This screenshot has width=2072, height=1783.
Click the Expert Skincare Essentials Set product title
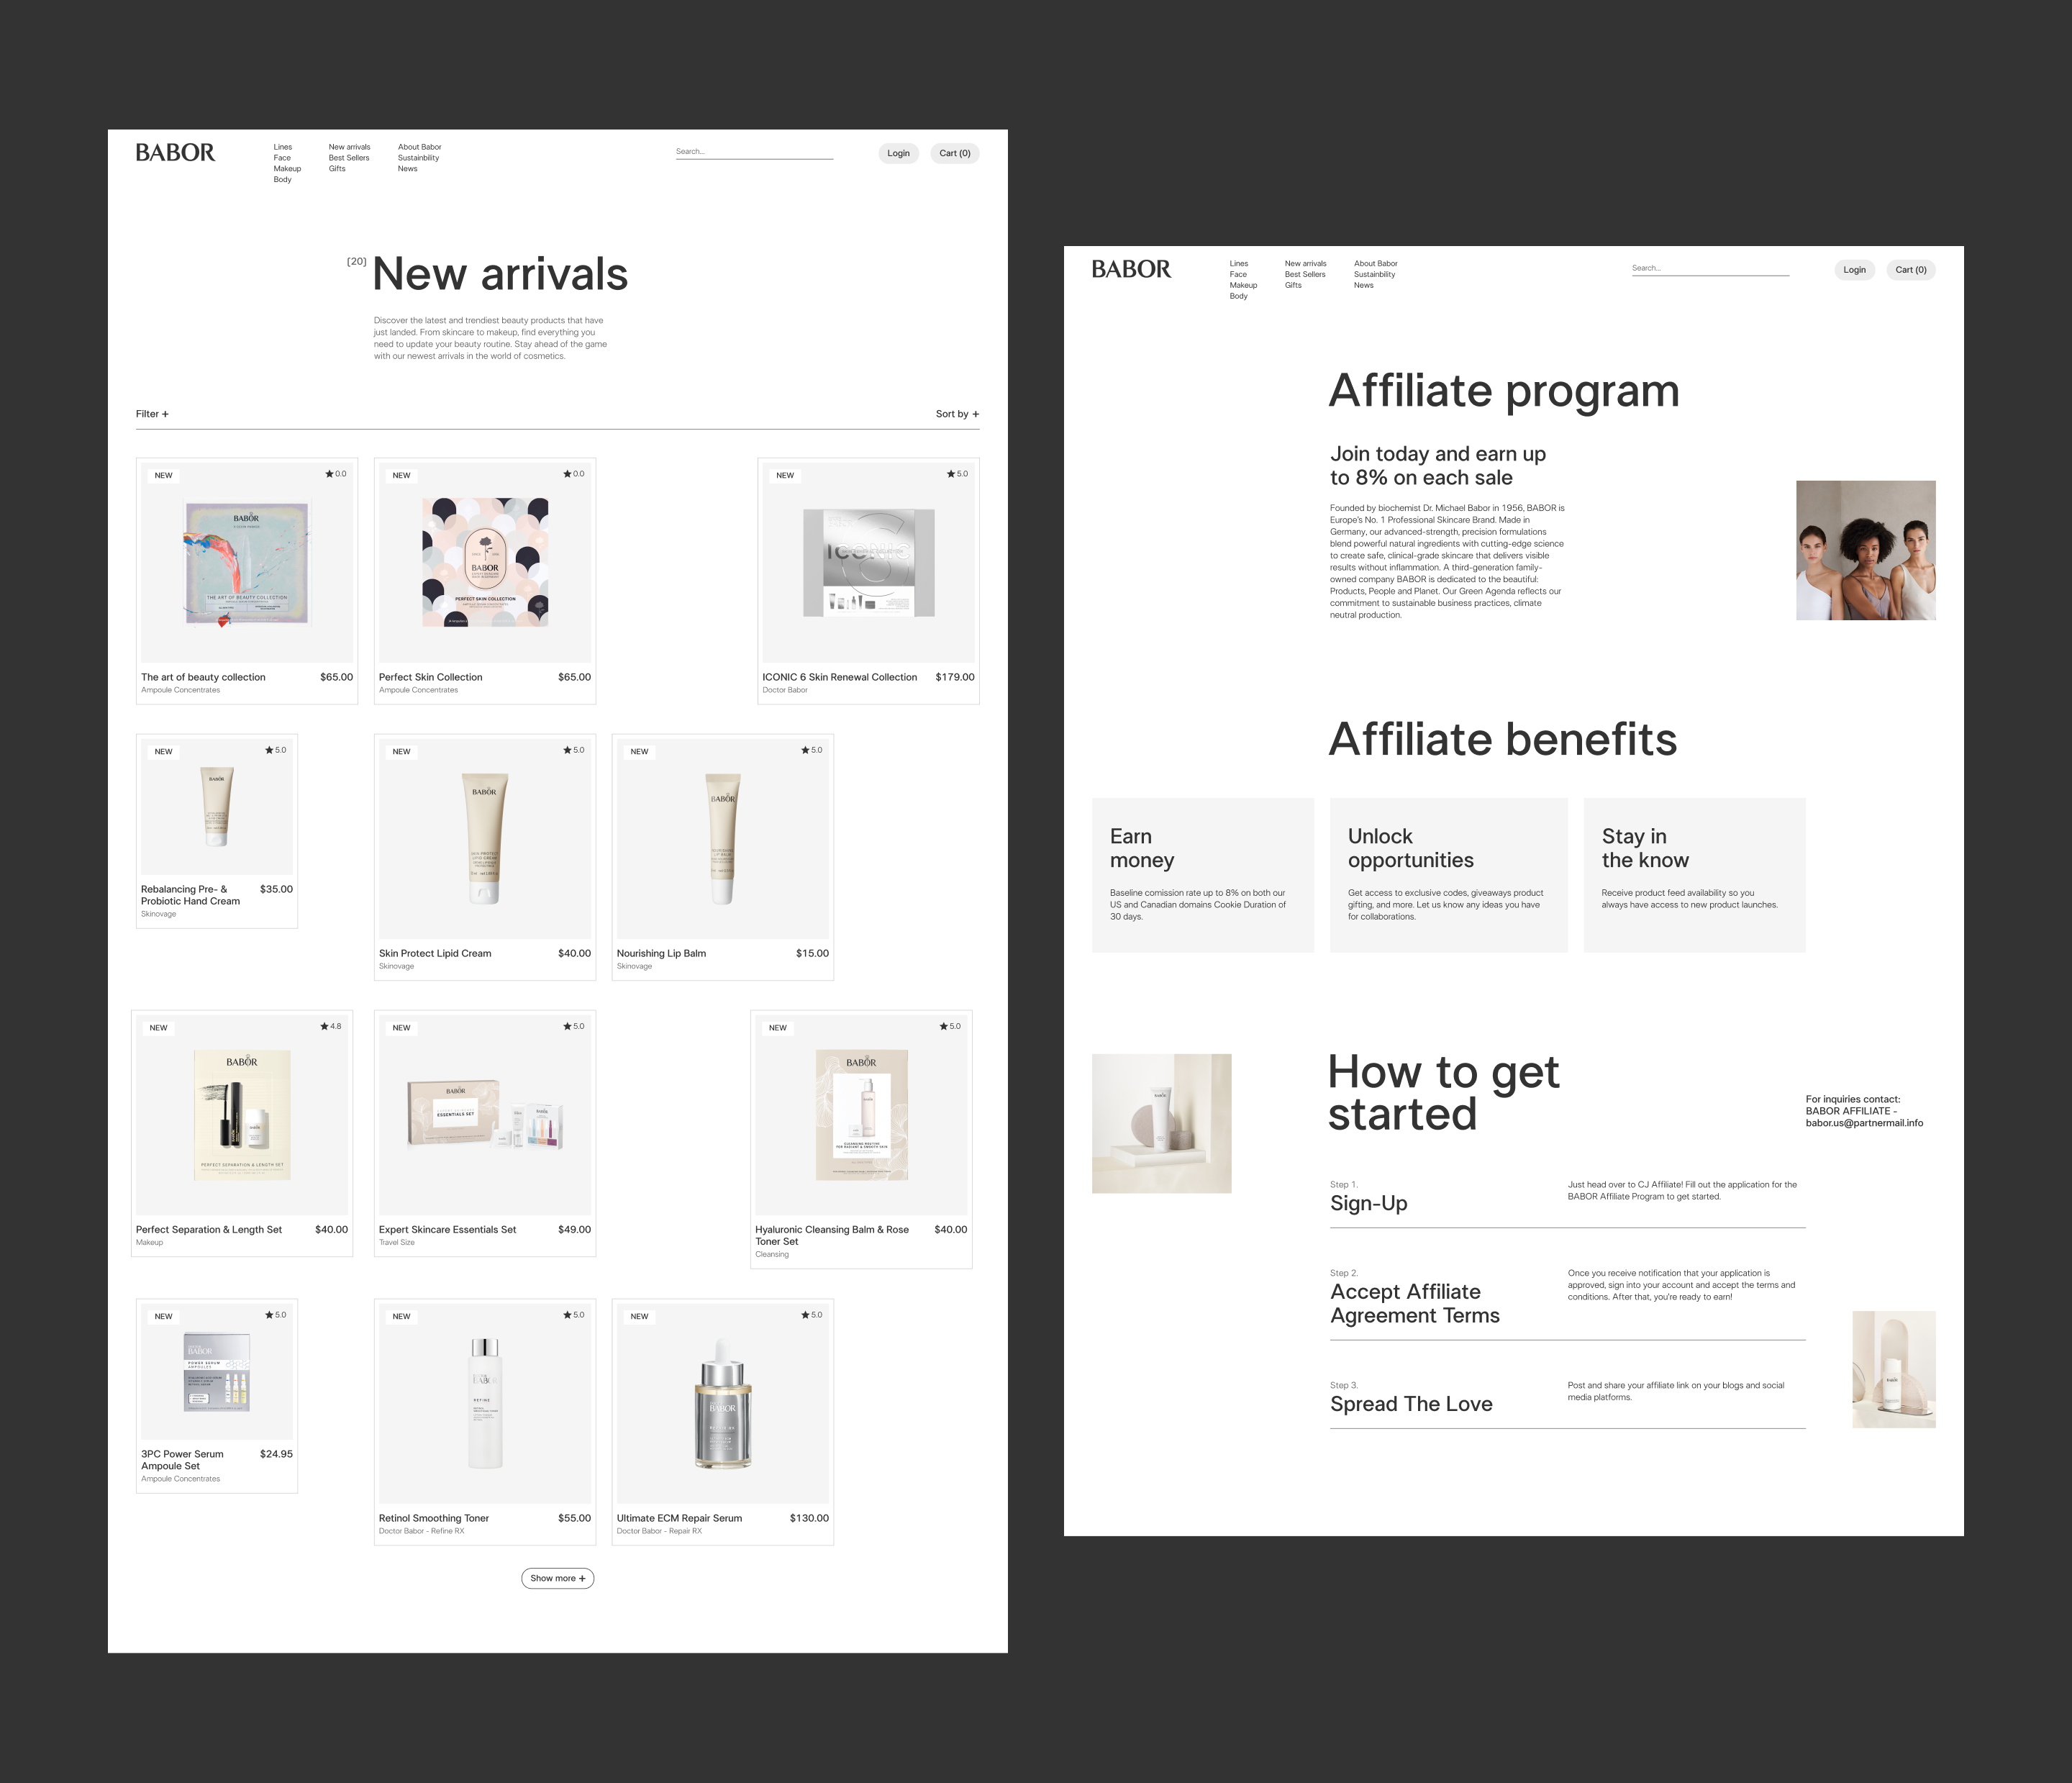click(x=447, y=1229)
